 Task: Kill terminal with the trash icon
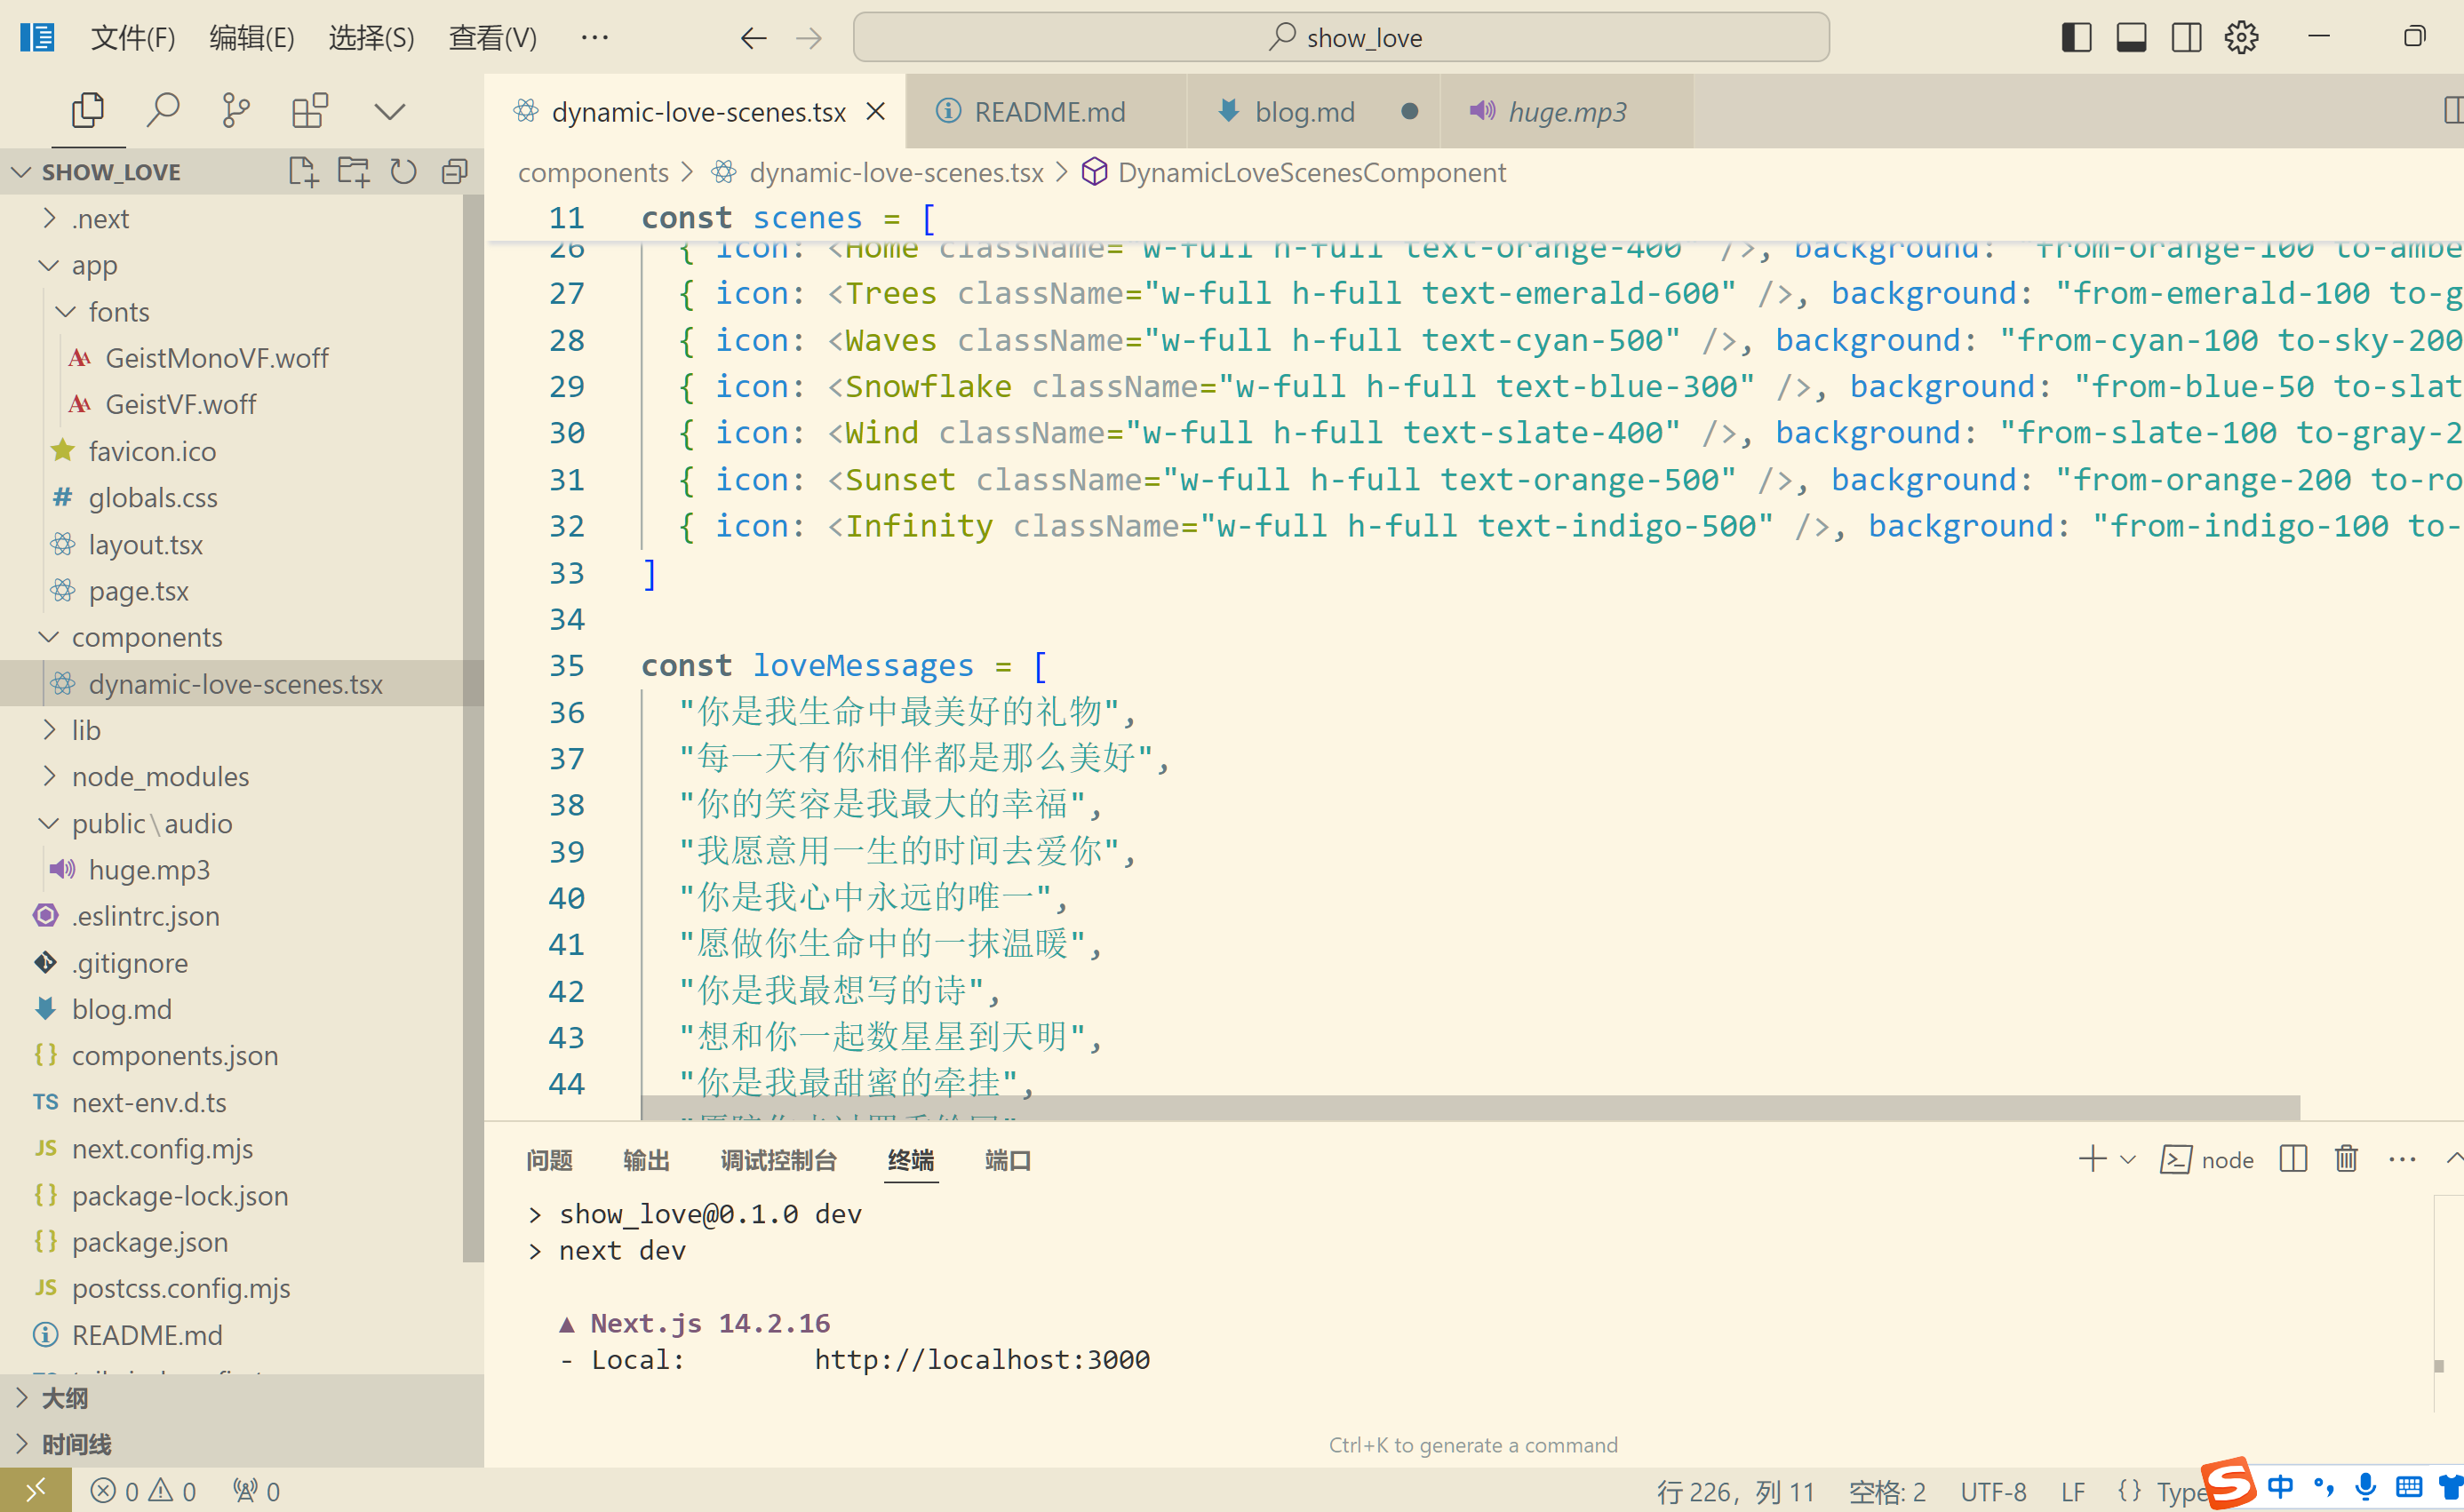tap(2346, 1159)
